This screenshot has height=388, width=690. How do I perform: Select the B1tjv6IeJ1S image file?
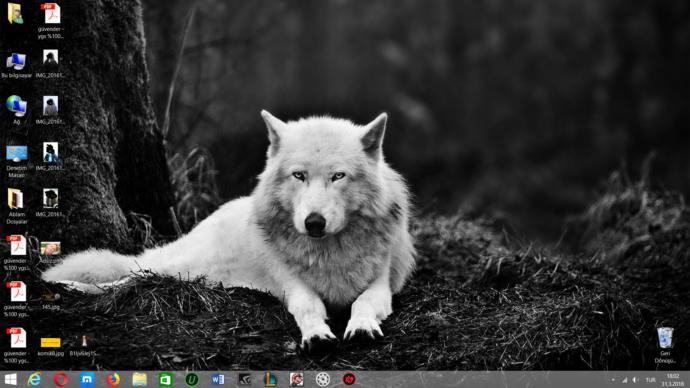coord(84,346)
